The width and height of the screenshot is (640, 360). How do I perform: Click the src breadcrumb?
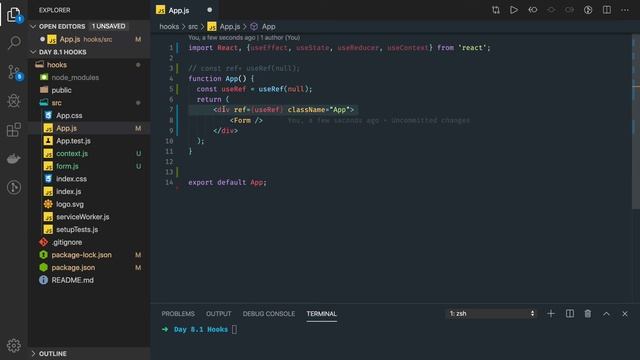[193, 27]
